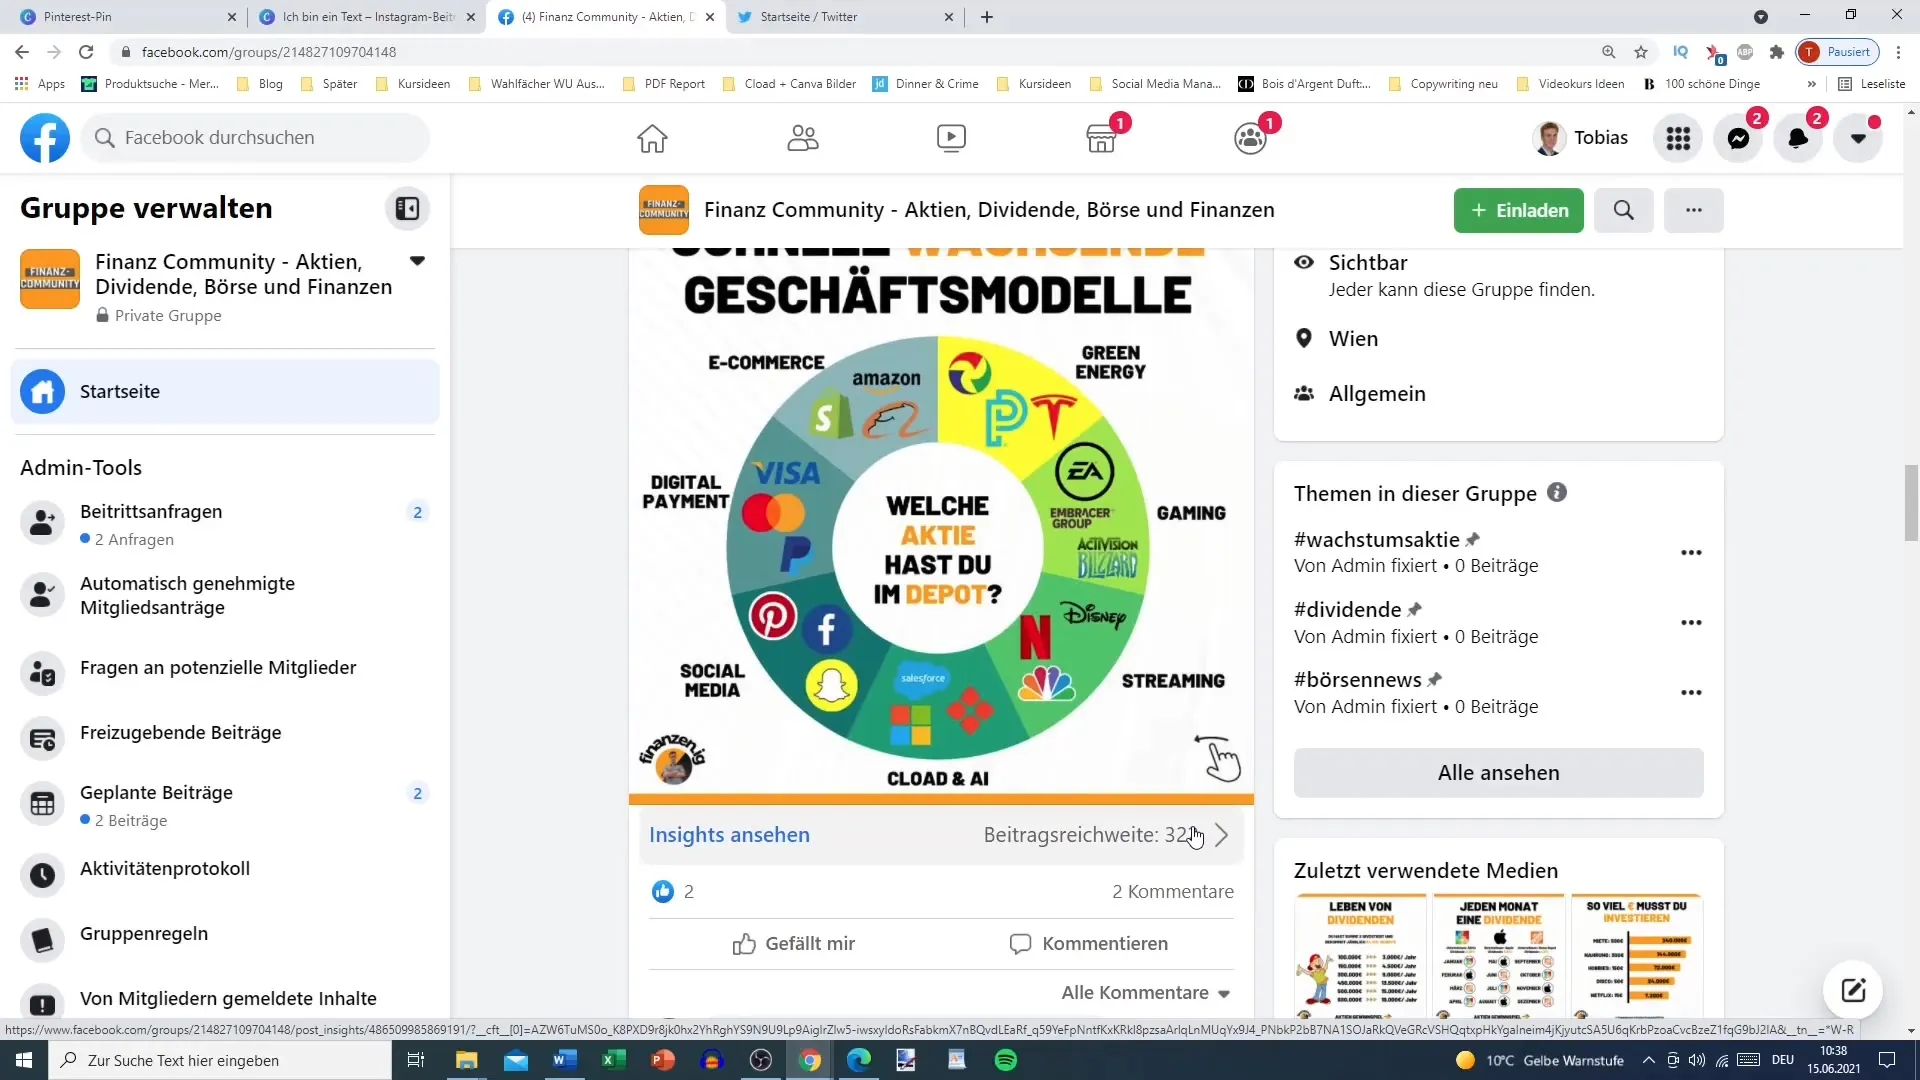Go to the Facebook Home feed icon
The width and height of the screenshot is (1920, 1080).
pos(652,138)
